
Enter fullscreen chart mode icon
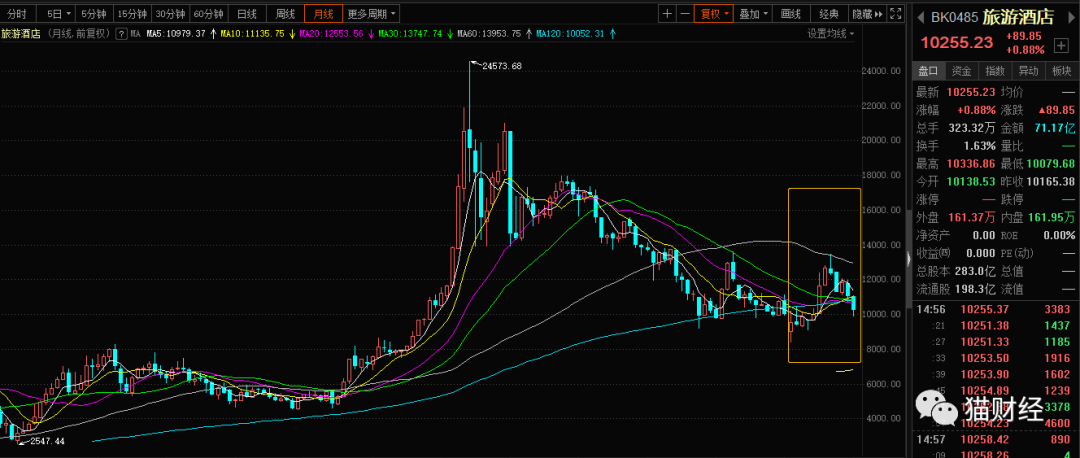coord(896,14)
